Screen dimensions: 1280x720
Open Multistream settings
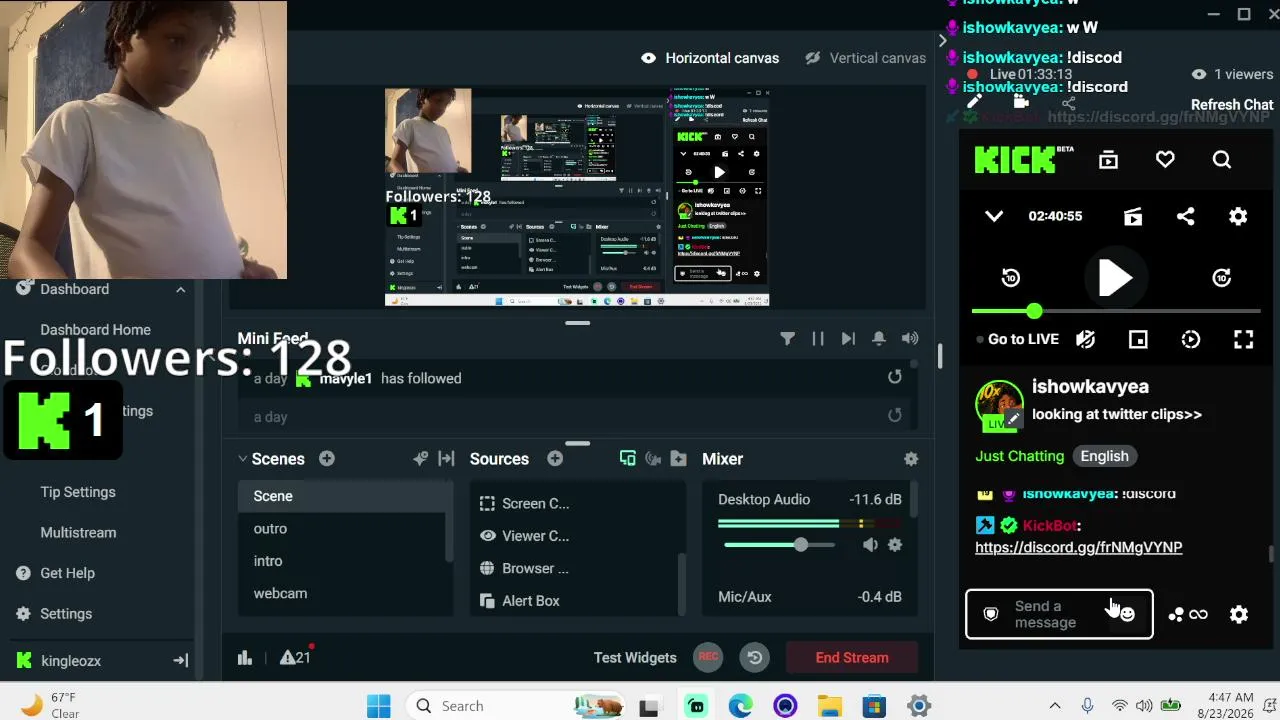(78, 533)
